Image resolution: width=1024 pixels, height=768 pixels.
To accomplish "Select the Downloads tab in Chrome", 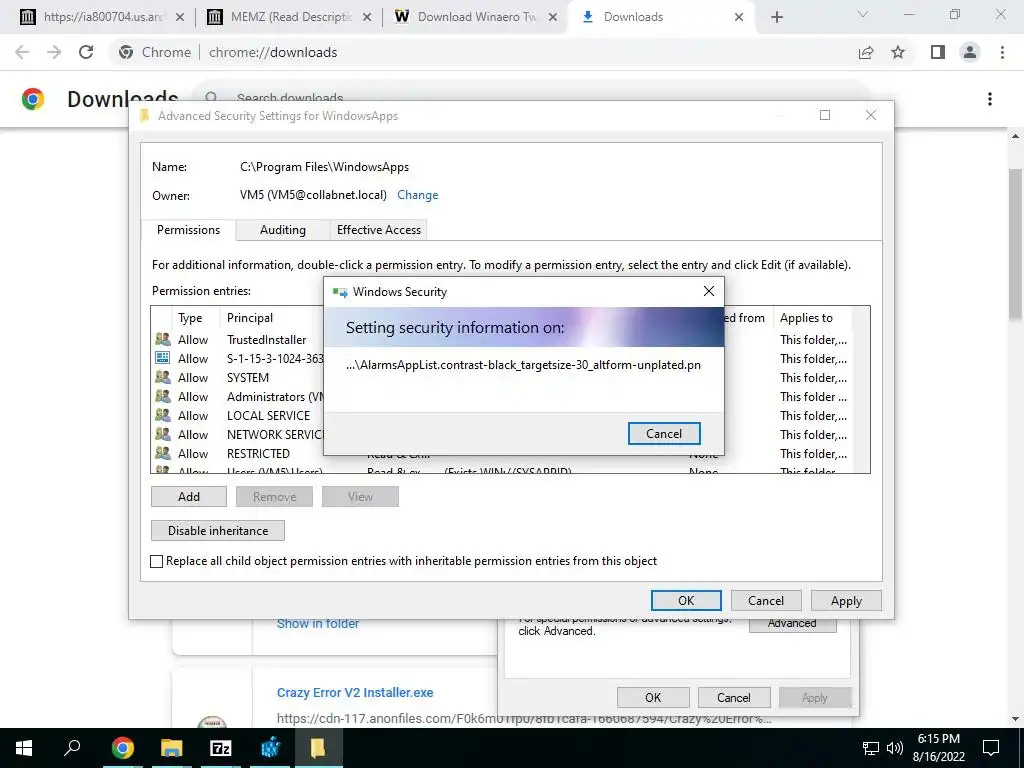I will click(660, 17).
